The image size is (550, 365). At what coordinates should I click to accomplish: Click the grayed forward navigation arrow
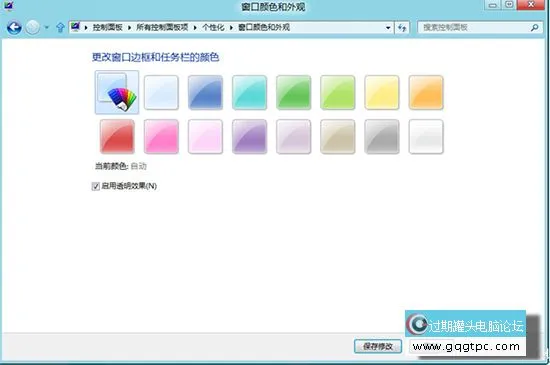pyautogui.click(x=33, y=28)
